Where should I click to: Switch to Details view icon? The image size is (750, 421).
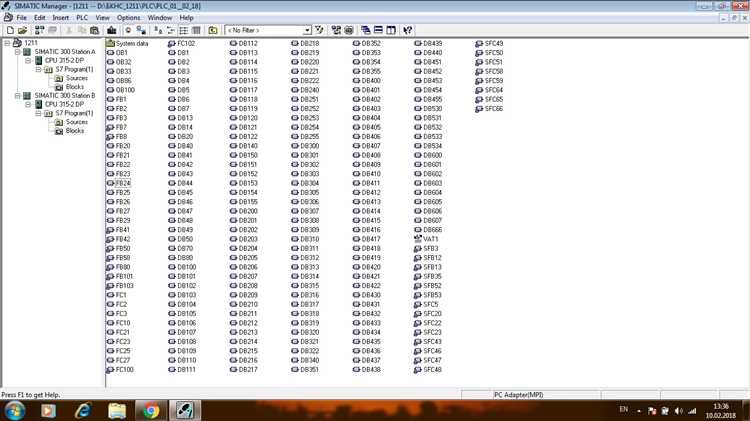point(196,30)
